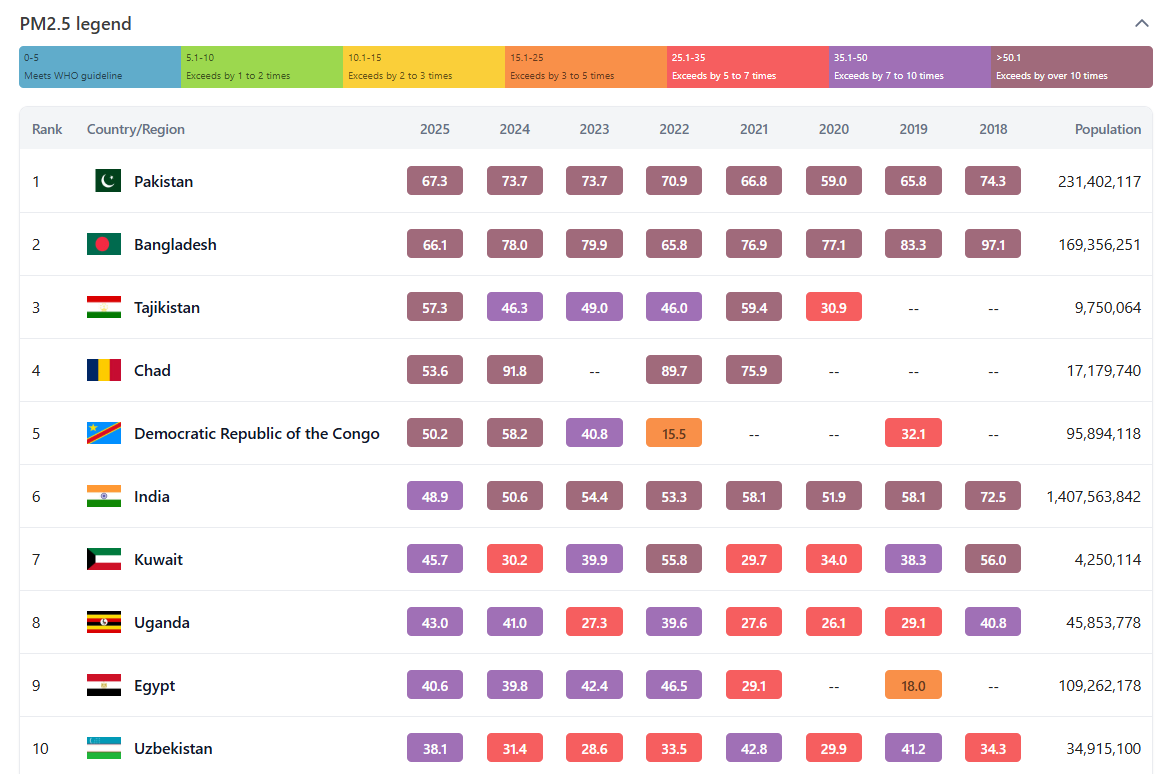Screen dimensions: 1170x774
Task: Click the Tajikistan flag icon
Action: (x=104, y=307)
